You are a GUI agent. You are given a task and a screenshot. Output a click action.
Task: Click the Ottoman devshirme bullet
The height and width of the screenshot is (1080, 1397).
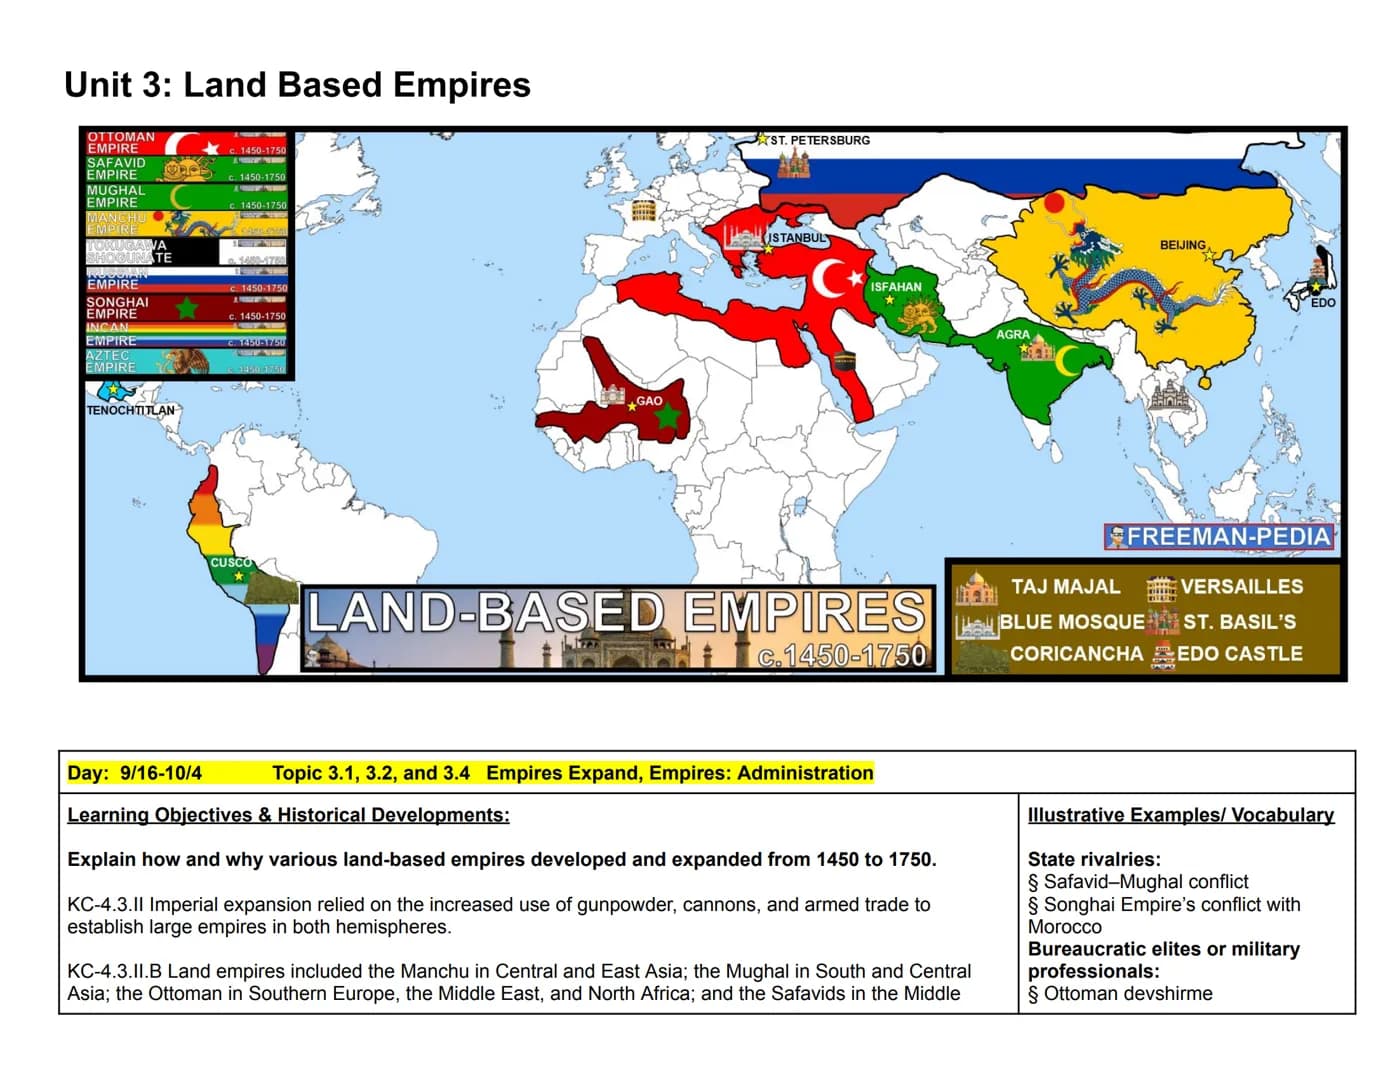[x=1120, y=994]
